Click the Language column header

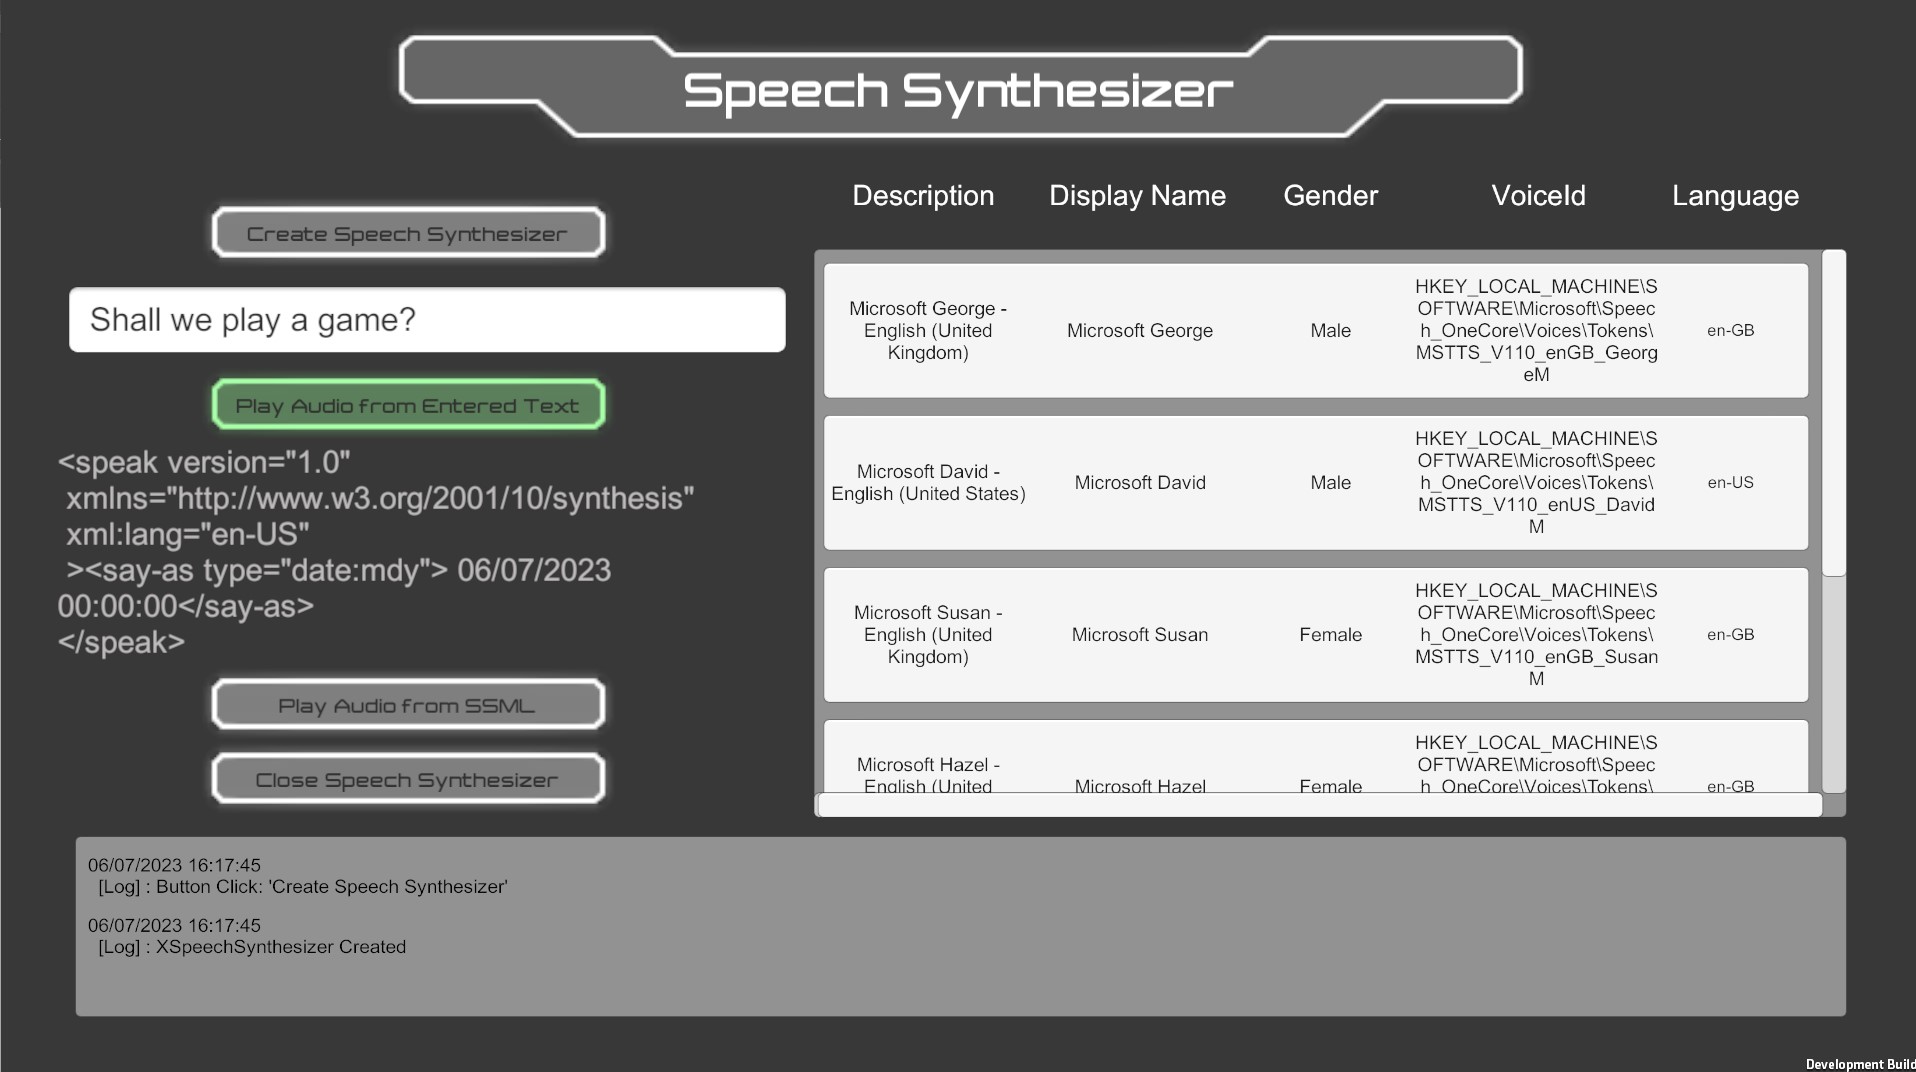pos(1735,196)
